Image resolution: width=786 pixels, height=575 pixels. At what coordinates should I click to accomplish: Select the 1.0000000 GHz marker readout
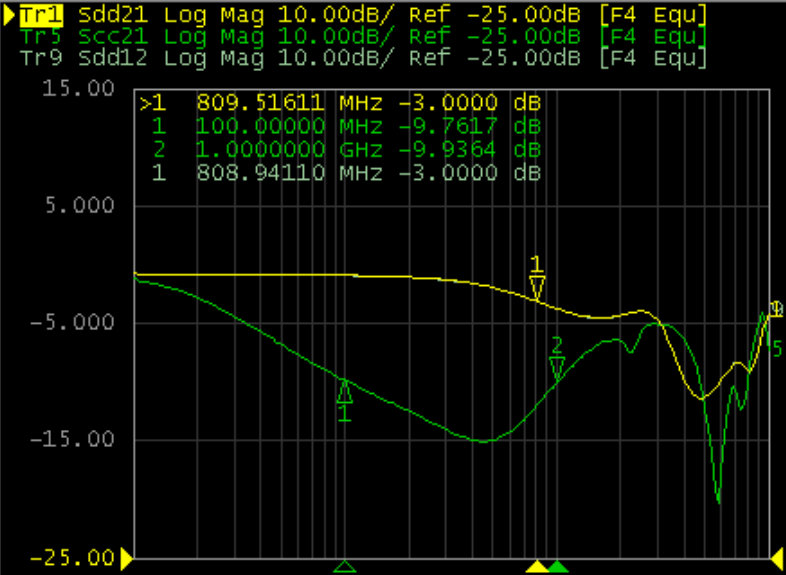click(340, 149)
